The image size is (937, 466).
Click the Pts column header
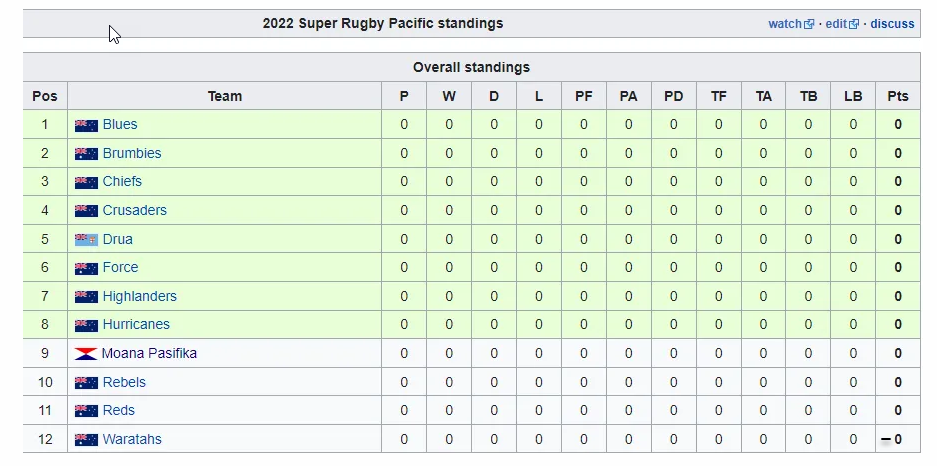898,96
